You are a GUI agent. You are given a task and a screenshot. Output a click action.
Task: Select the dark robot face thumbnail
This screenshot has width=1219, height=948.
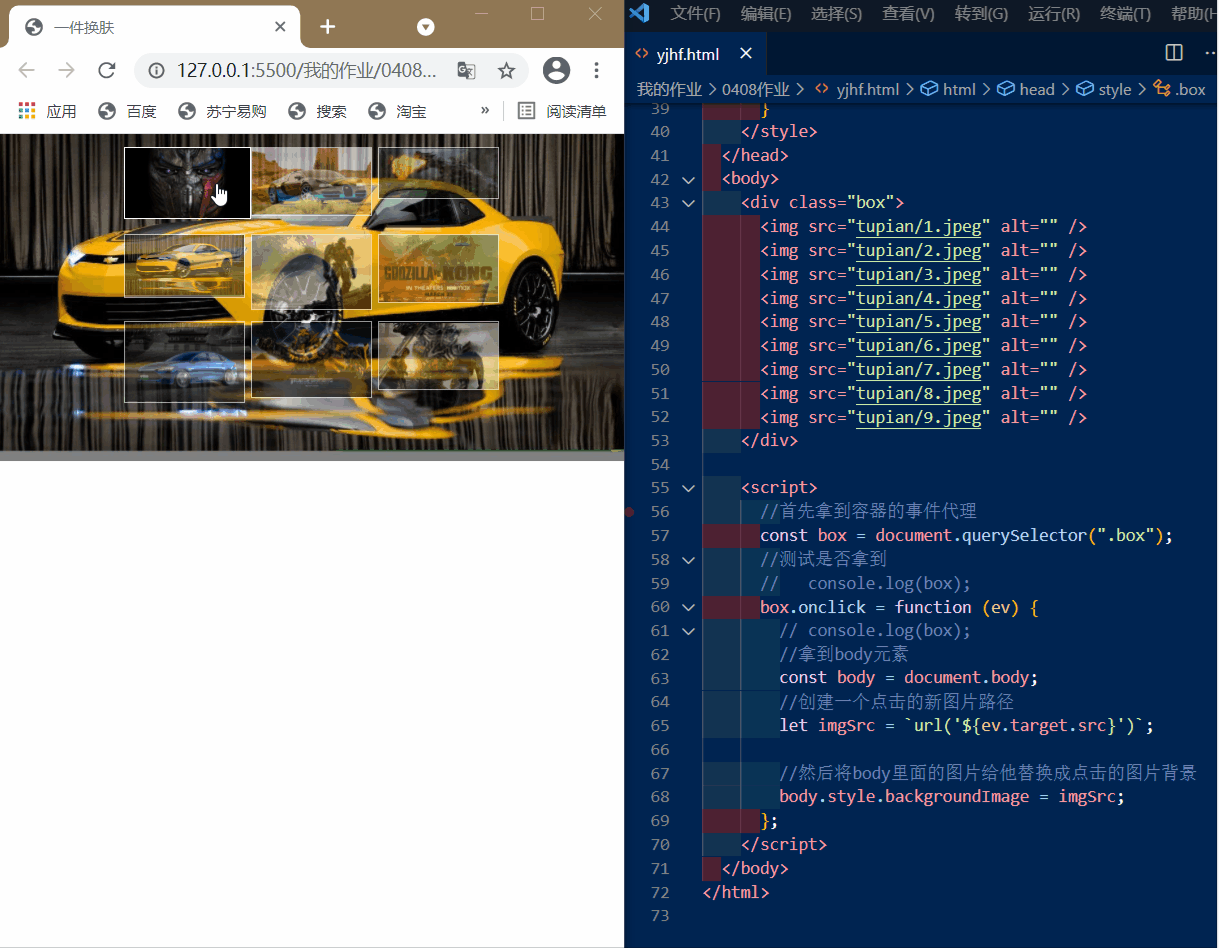187,183
